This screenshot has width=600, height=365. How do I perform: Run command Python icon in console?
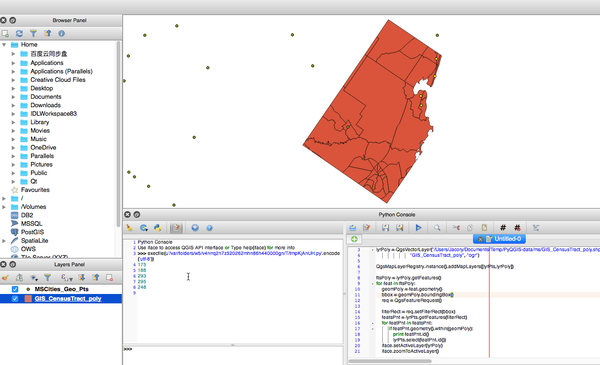click(157, 228)
